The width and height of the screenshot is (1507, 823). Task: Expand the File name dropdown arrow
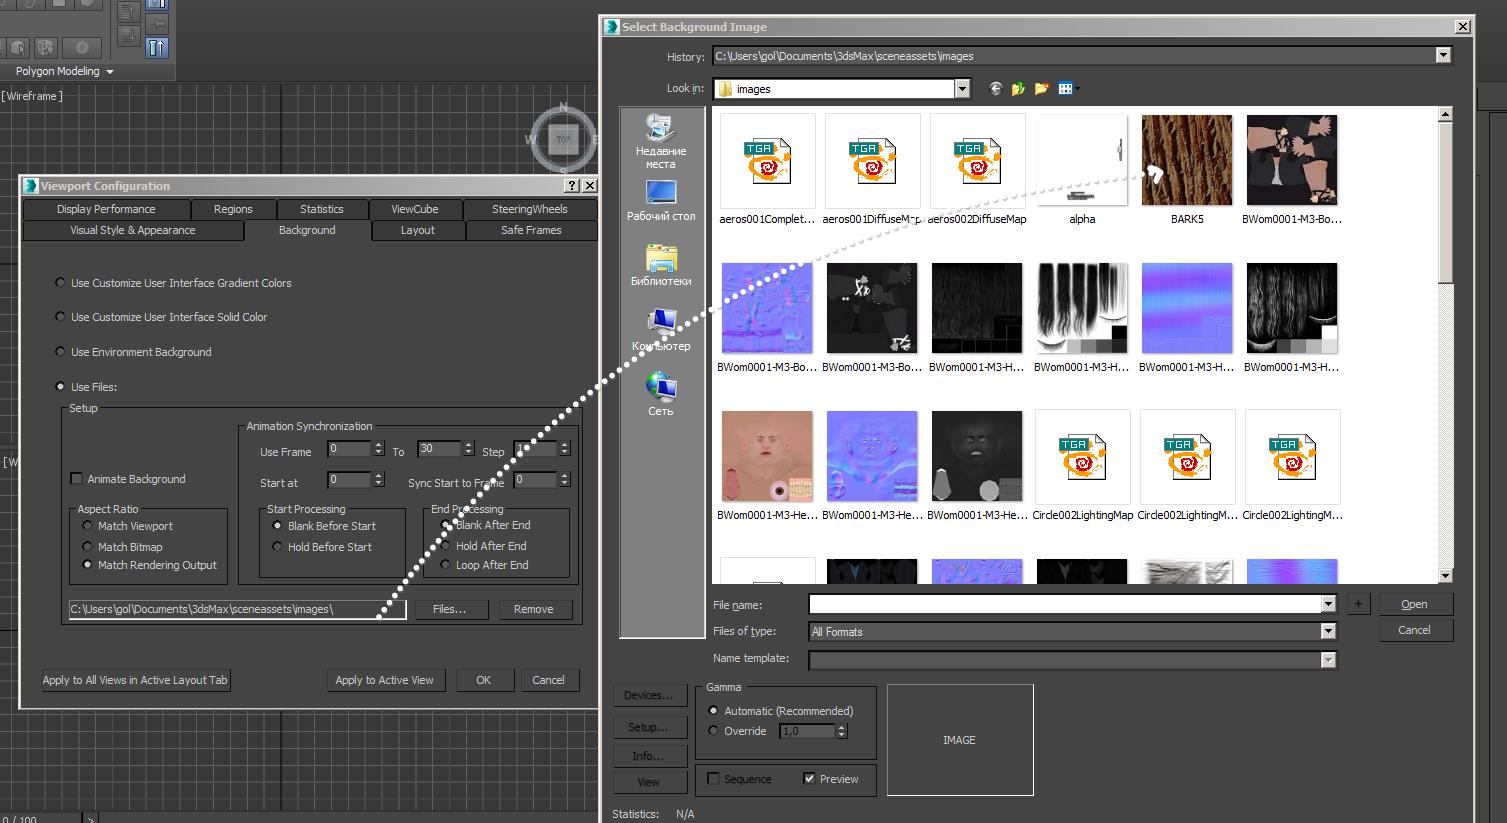point(1328,604)
